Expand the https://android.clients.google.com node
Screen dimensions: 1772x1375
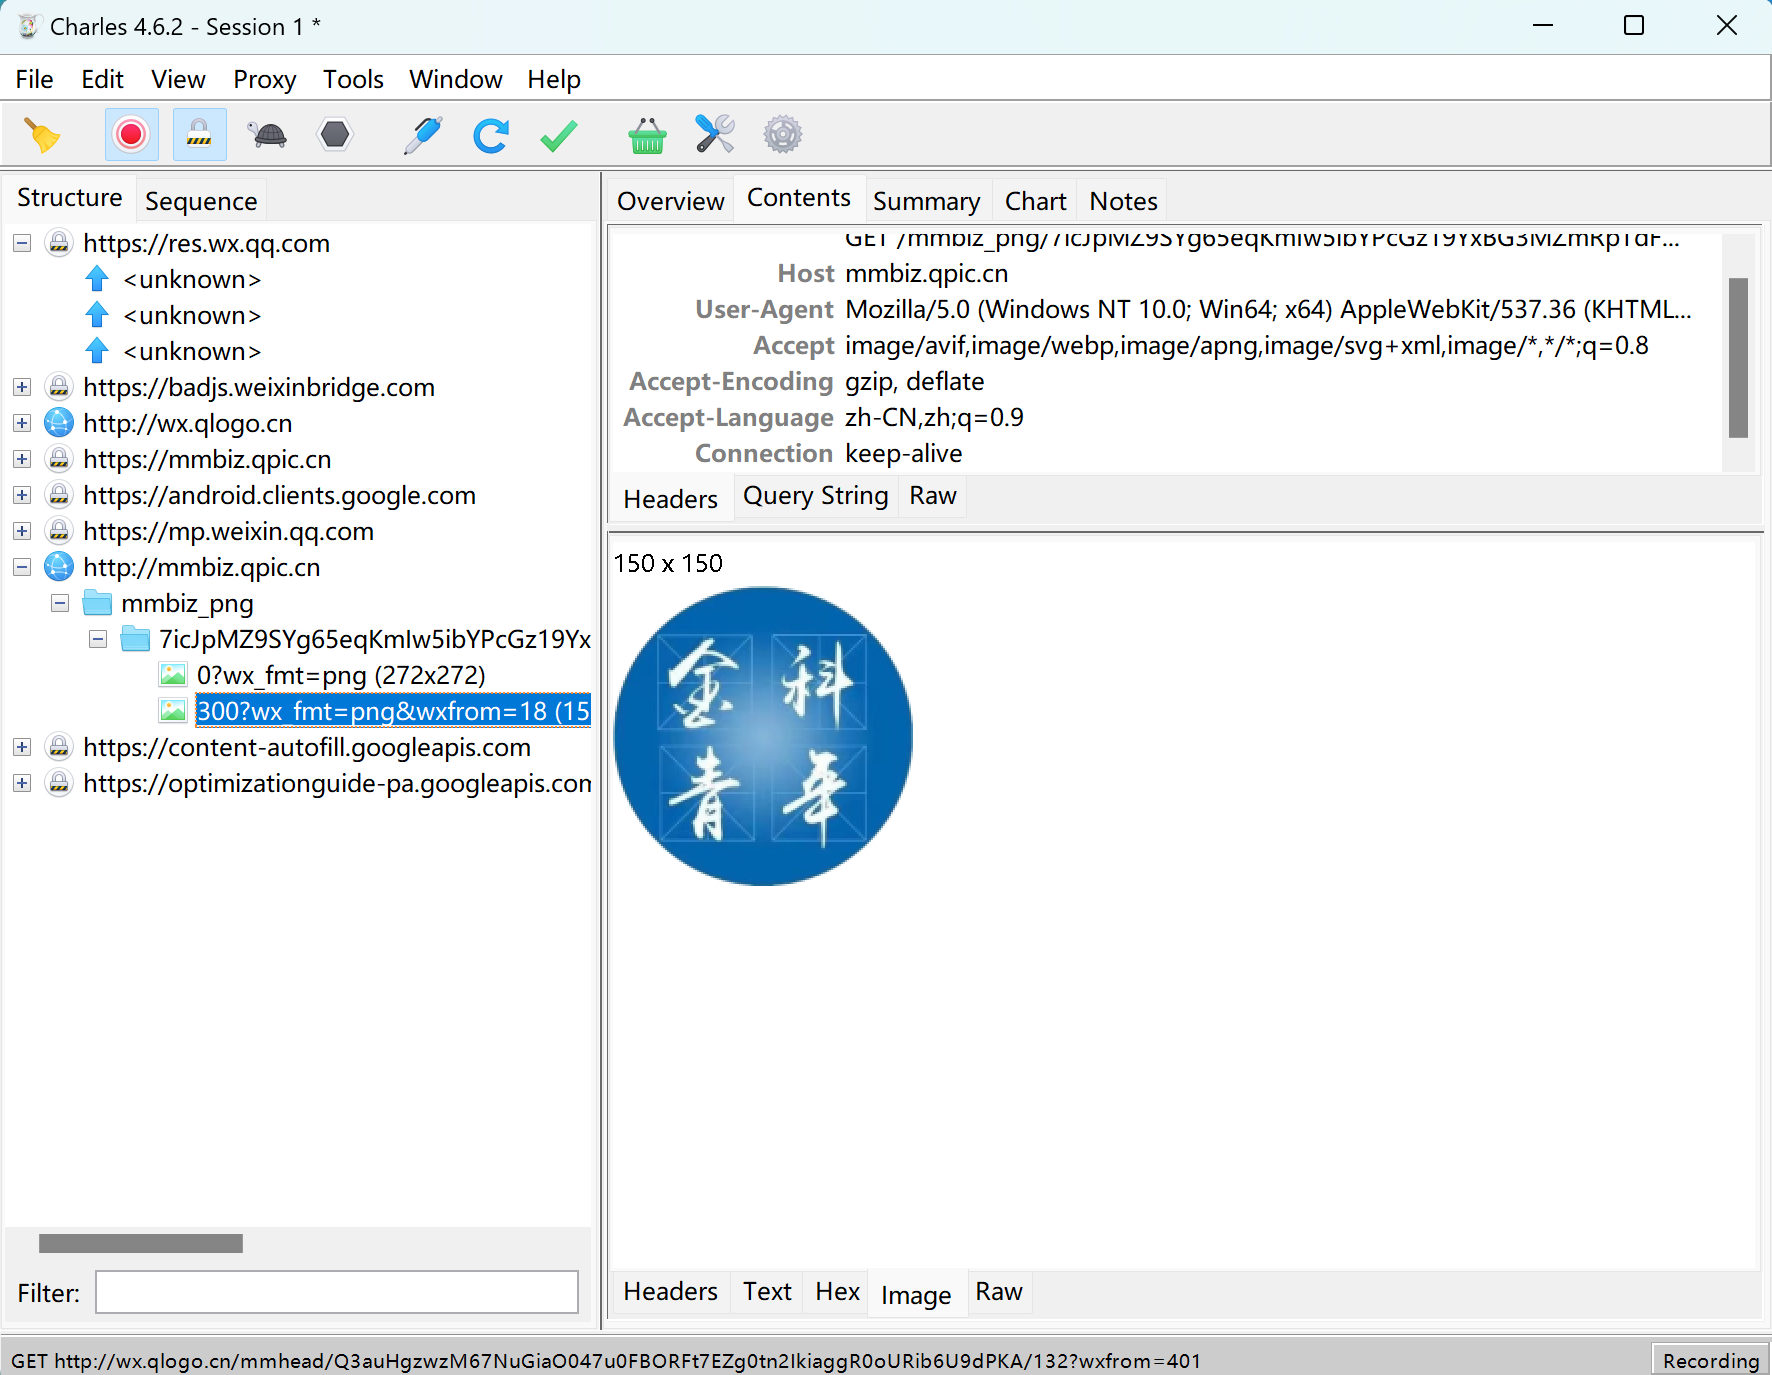click(x=22, y=495)
